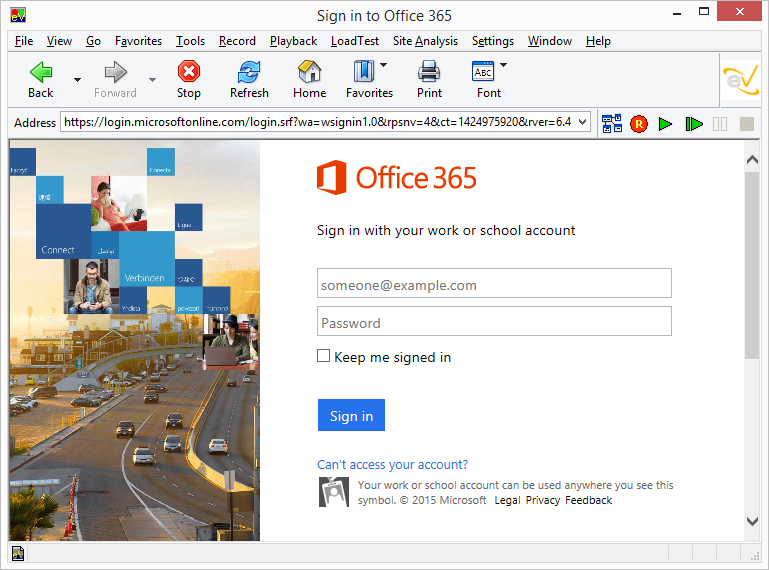
Task: Click Can't access your account link
Action: tap(392, 465)
